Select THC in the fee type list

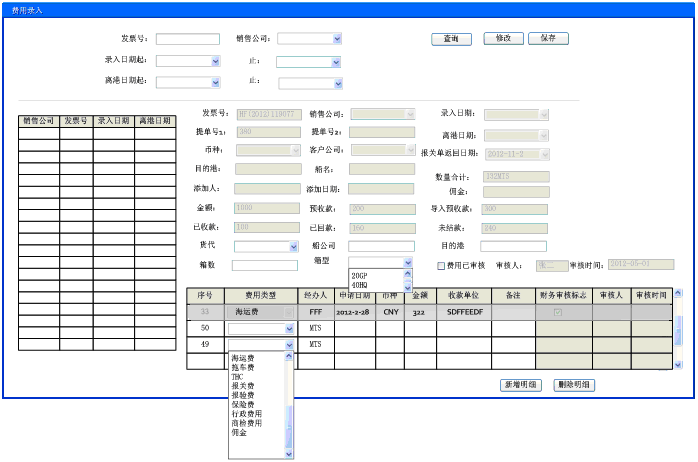pyautogui.click(x=237, y=376)
